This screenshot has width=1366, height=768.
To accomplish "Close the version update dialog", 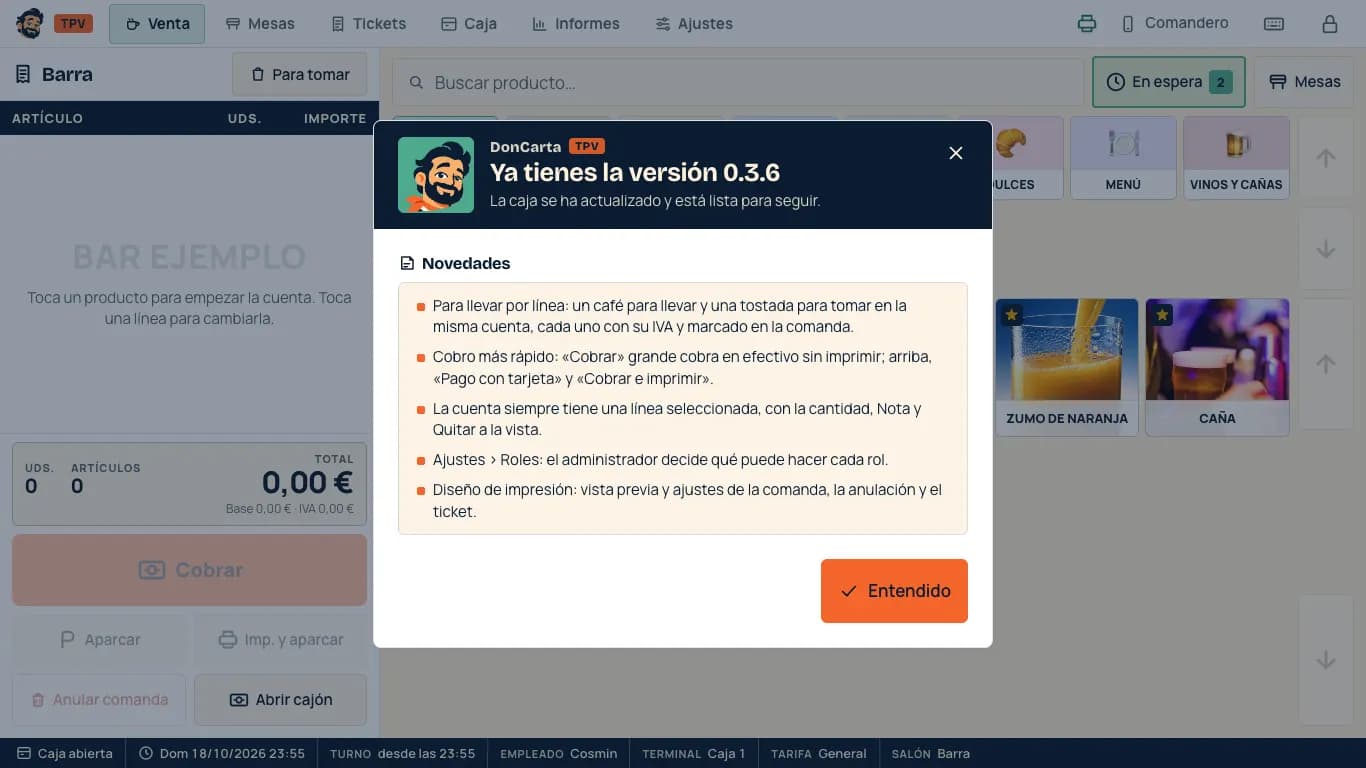I will [x=956, y=153].
